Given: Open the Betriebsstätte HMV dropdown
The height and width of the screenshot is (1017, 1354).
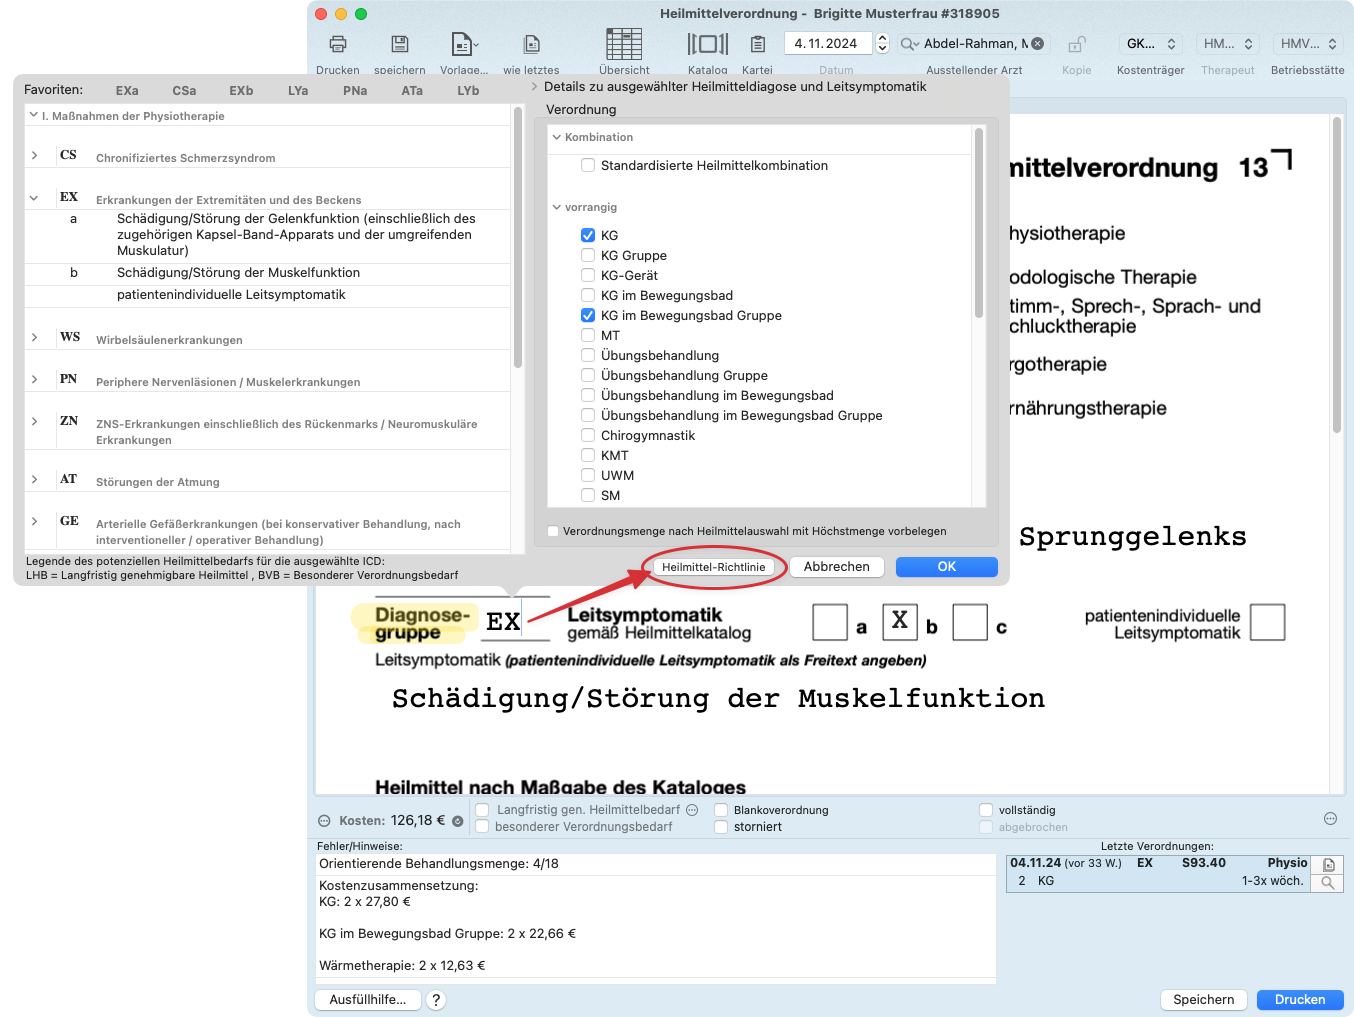Looking at the screenshot, I should (x=1308, y=44).
